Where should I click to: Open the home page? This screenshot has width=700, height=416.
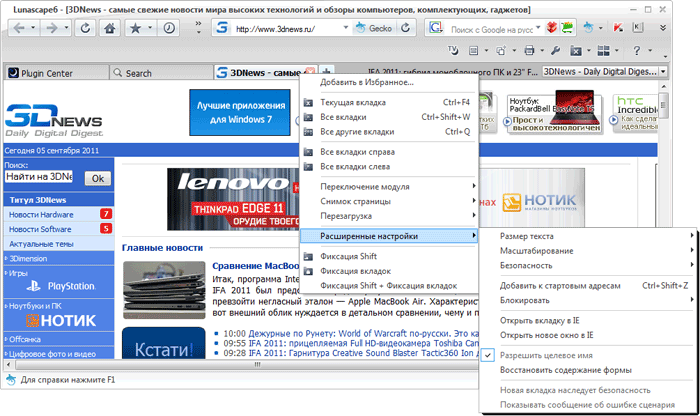109,29
